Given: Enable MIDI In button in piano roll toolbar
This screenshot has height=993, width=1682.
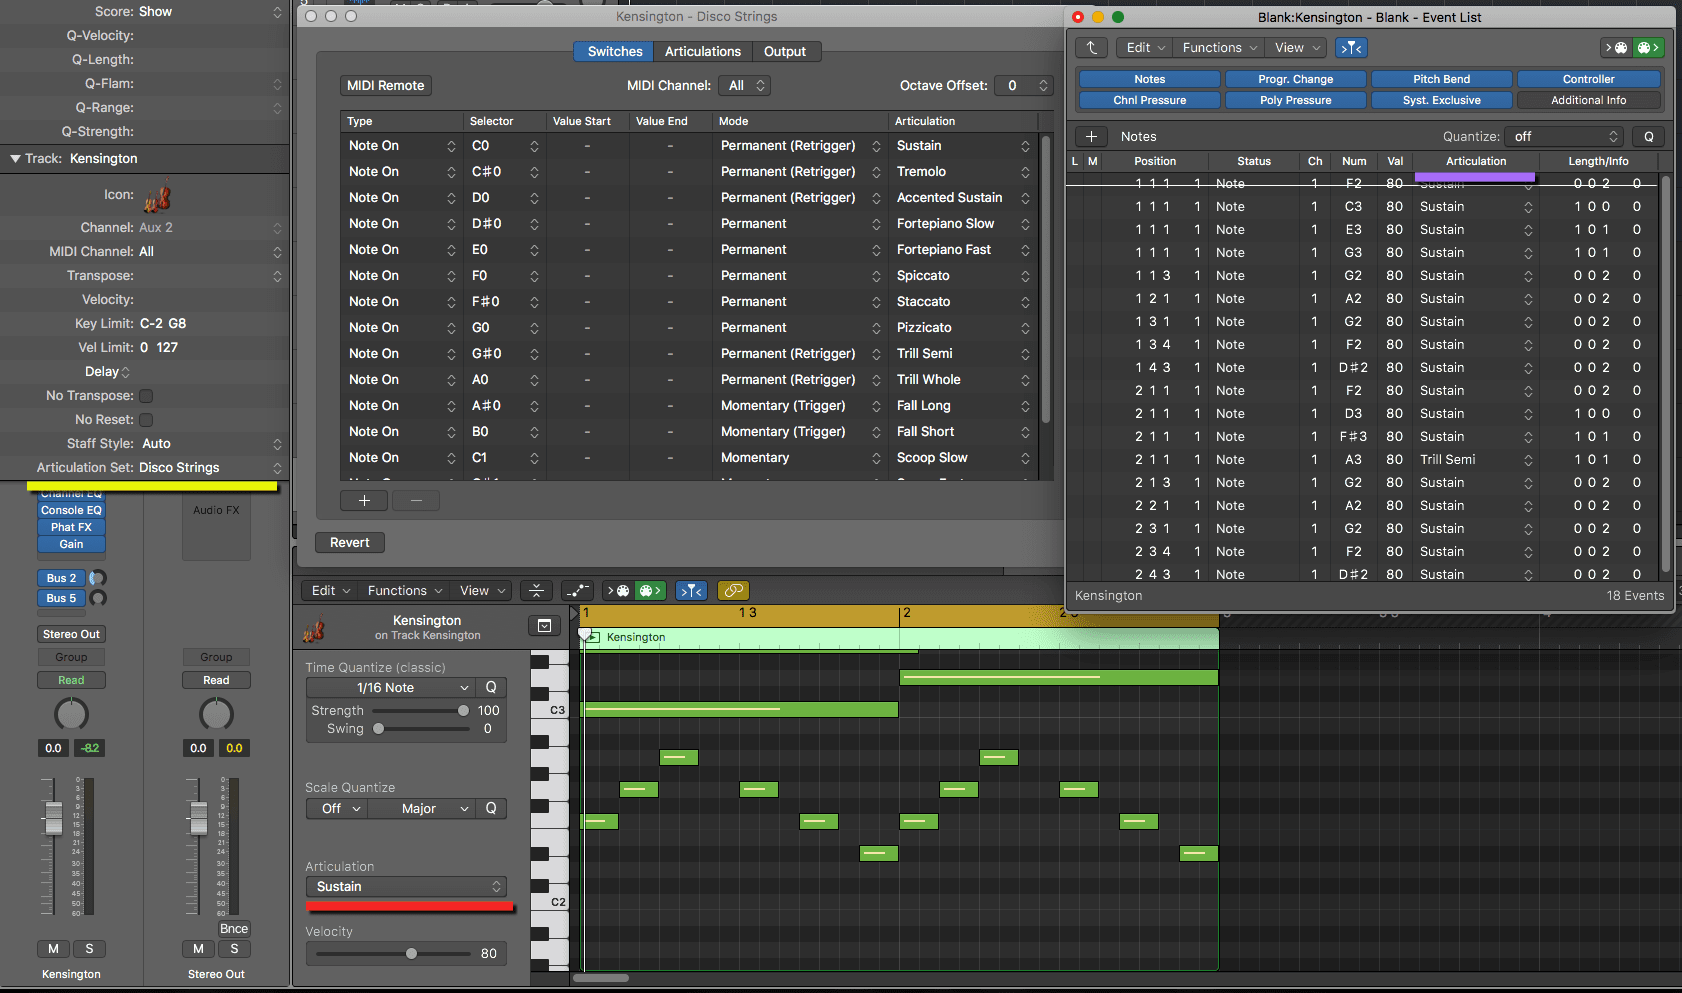Looking at the screenshot, I should coord(618,591).
